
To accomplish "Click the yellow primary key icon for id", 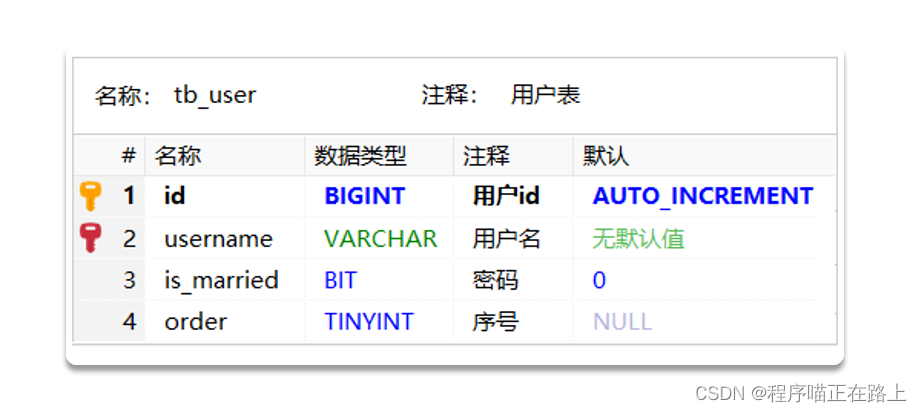I will pos(91,196).
